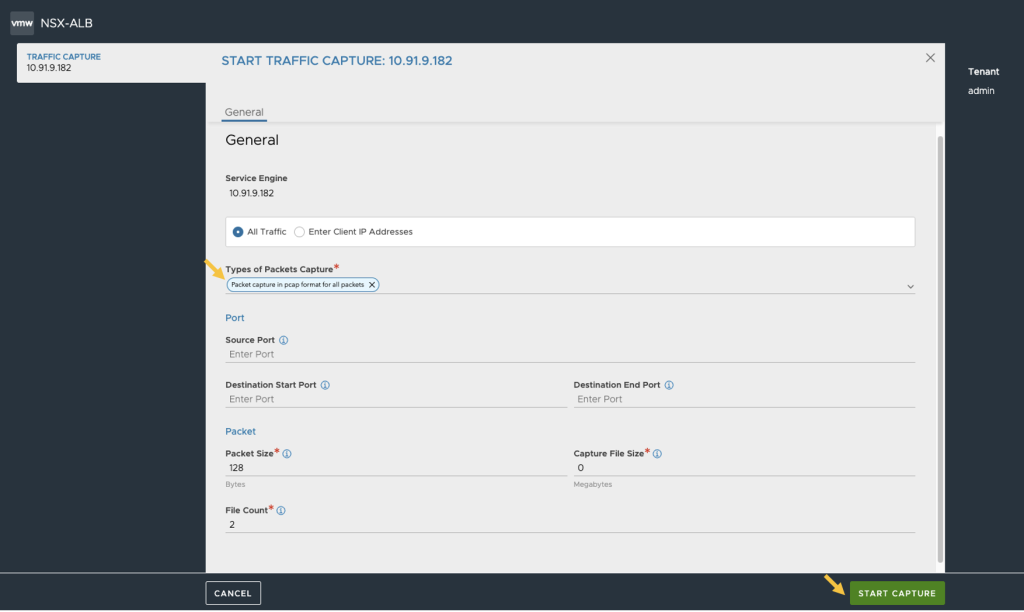
Task: Expand the Types of Packets Capture dropdown
Action: click(x=910, y=286)
